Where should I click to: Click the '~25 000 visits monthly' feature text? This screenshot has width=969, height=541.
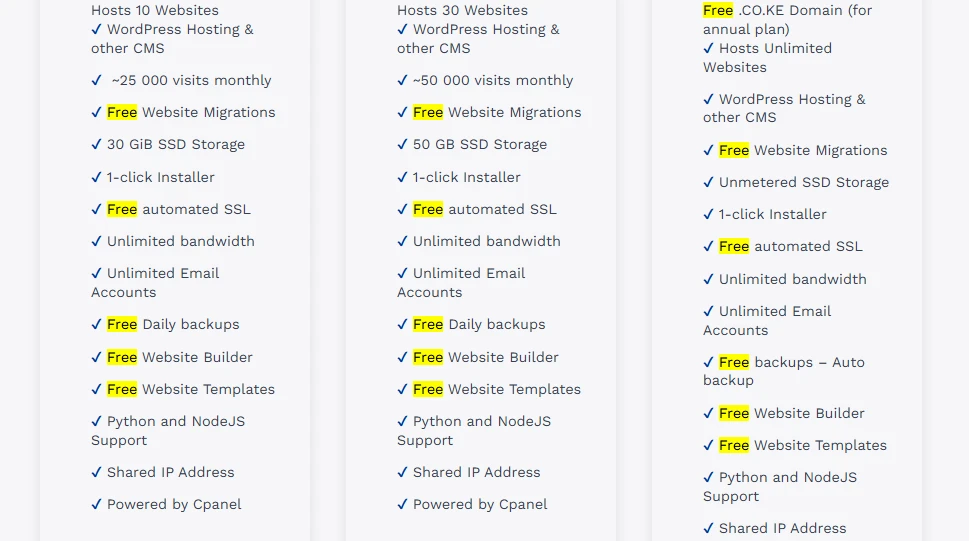(x=192, y=80)
